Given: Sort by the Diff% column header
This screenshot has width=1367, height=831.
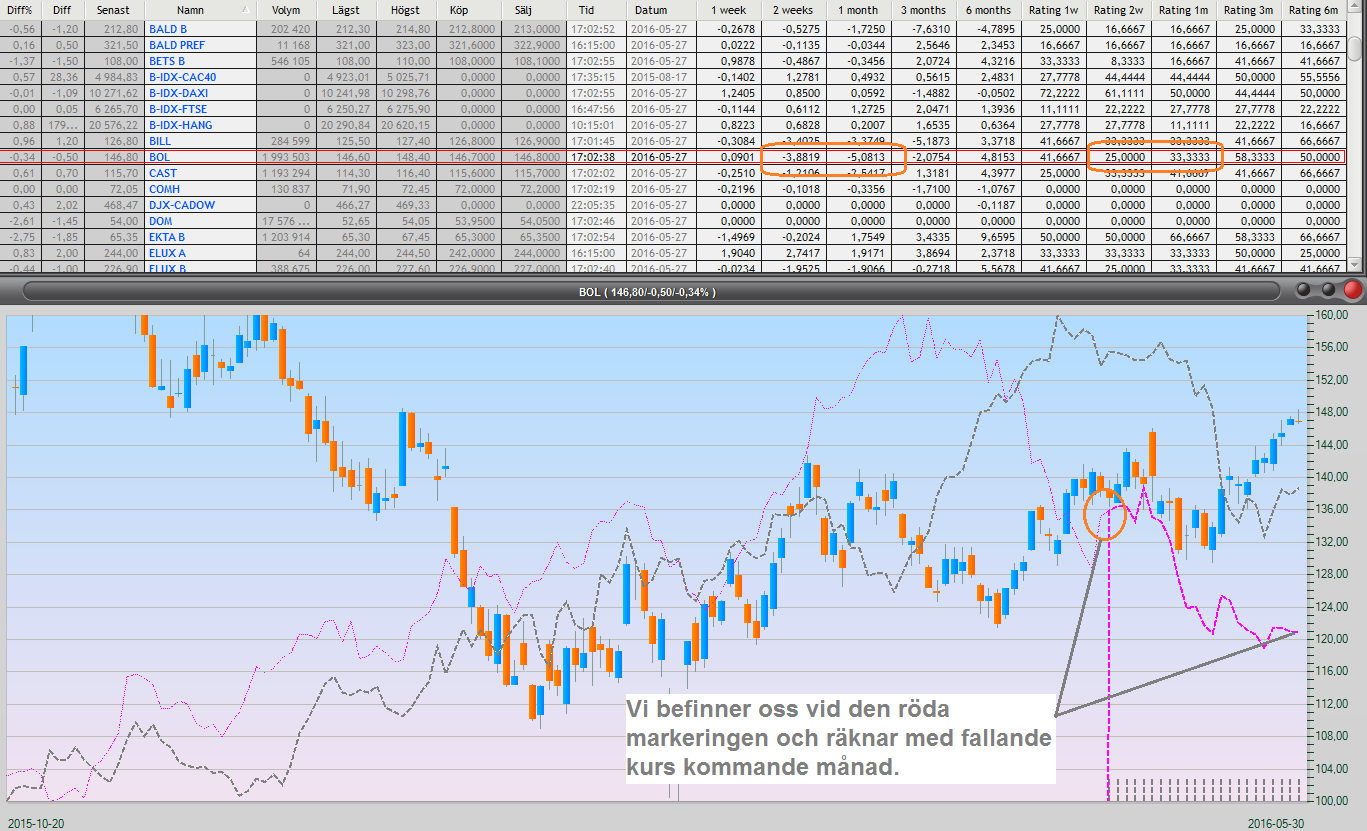Looking at the screenshot, I should pyautogui.click(x=20, y=9).
